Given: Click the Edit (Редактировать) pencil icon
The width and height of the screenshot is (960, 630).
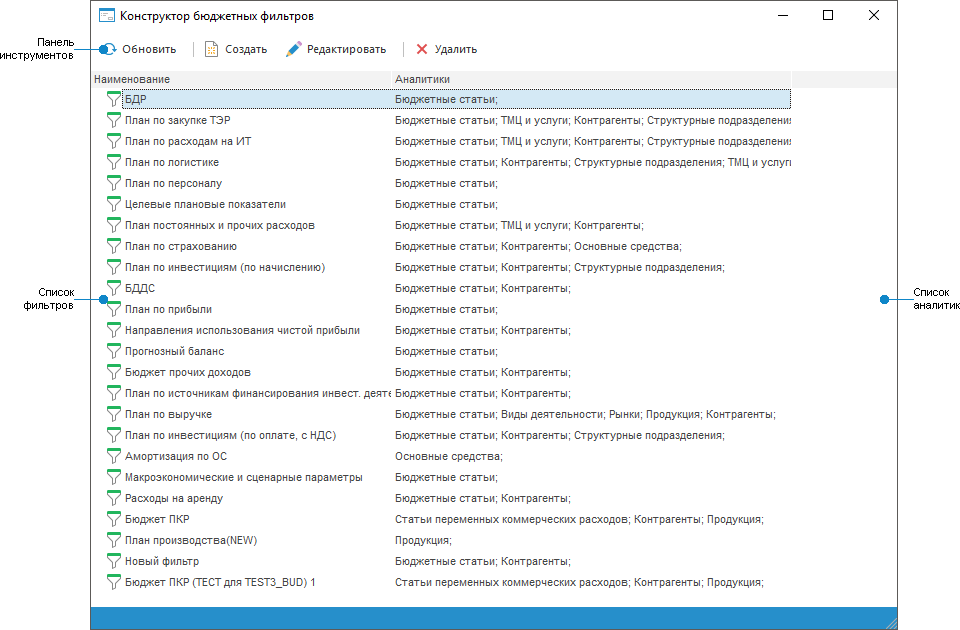Looking at the screenshot, I should pos(293,49).
